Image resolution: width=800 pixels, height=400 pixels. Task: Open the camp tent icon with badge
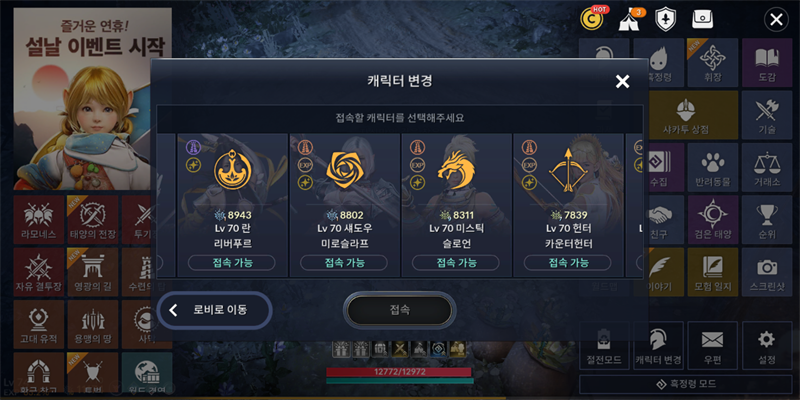pos(630,20)
